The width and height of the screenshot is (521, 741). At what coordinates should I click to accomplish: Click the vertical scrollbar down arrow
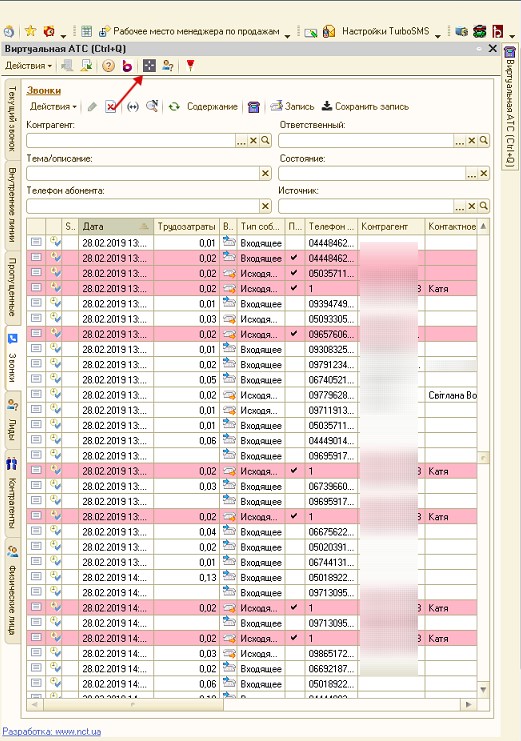tap(483, 689)
